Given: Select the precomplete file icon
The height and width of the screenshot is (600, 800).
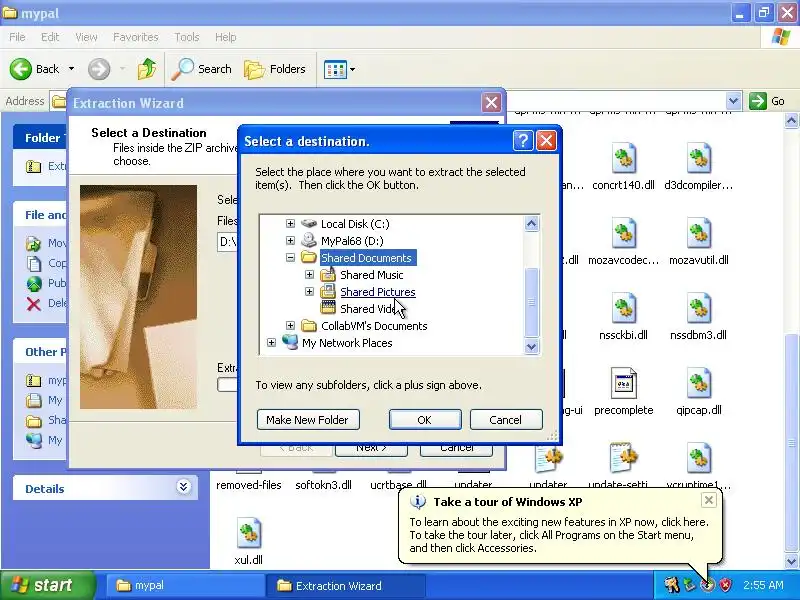Looking at the screenshot, I should (623, 383).
